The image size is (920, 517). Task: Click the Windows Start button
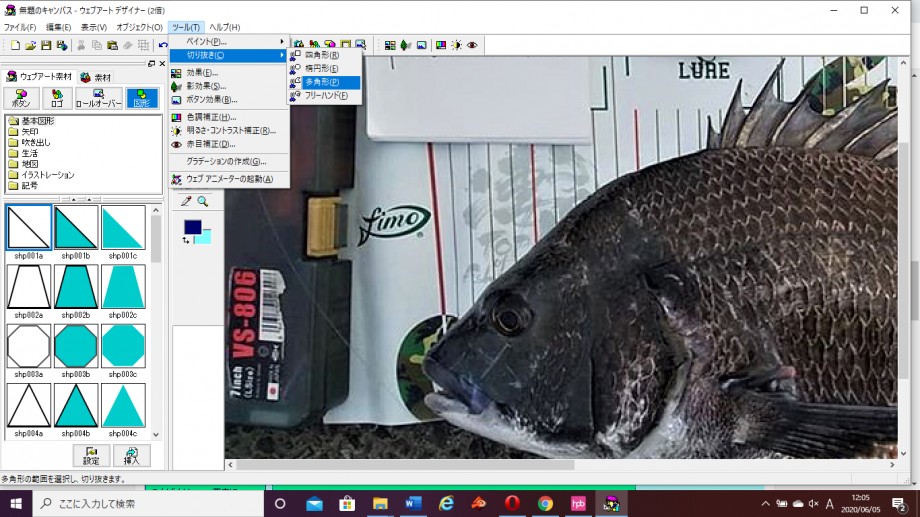[16, 504]
